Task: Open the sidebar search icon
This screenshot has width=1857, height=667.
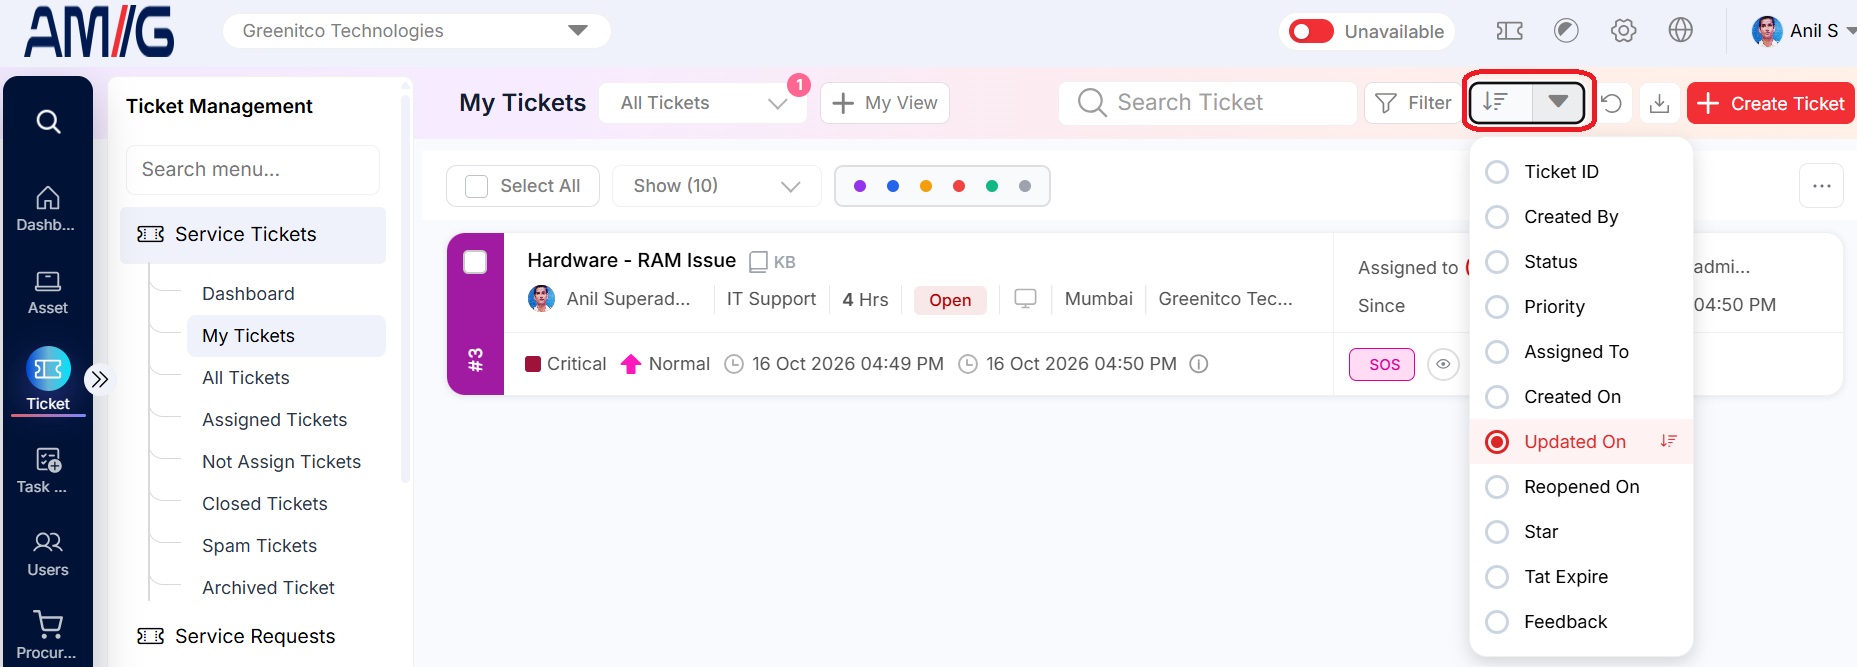Action: click(48, 122)
